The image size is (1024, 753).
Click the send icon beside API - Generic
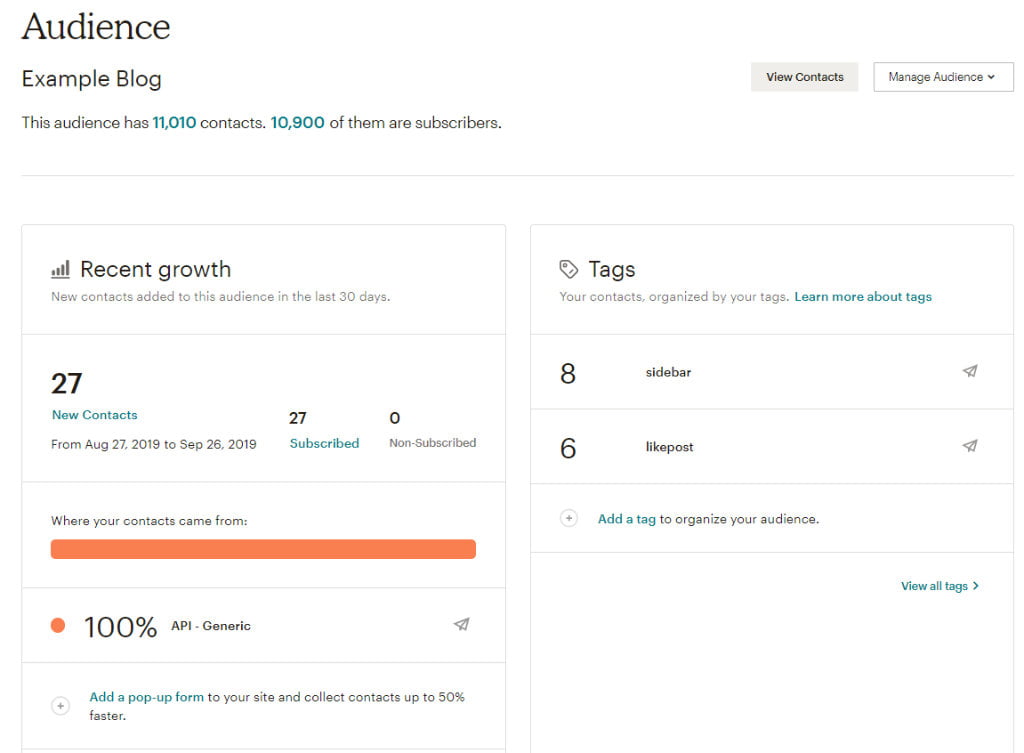461,623
